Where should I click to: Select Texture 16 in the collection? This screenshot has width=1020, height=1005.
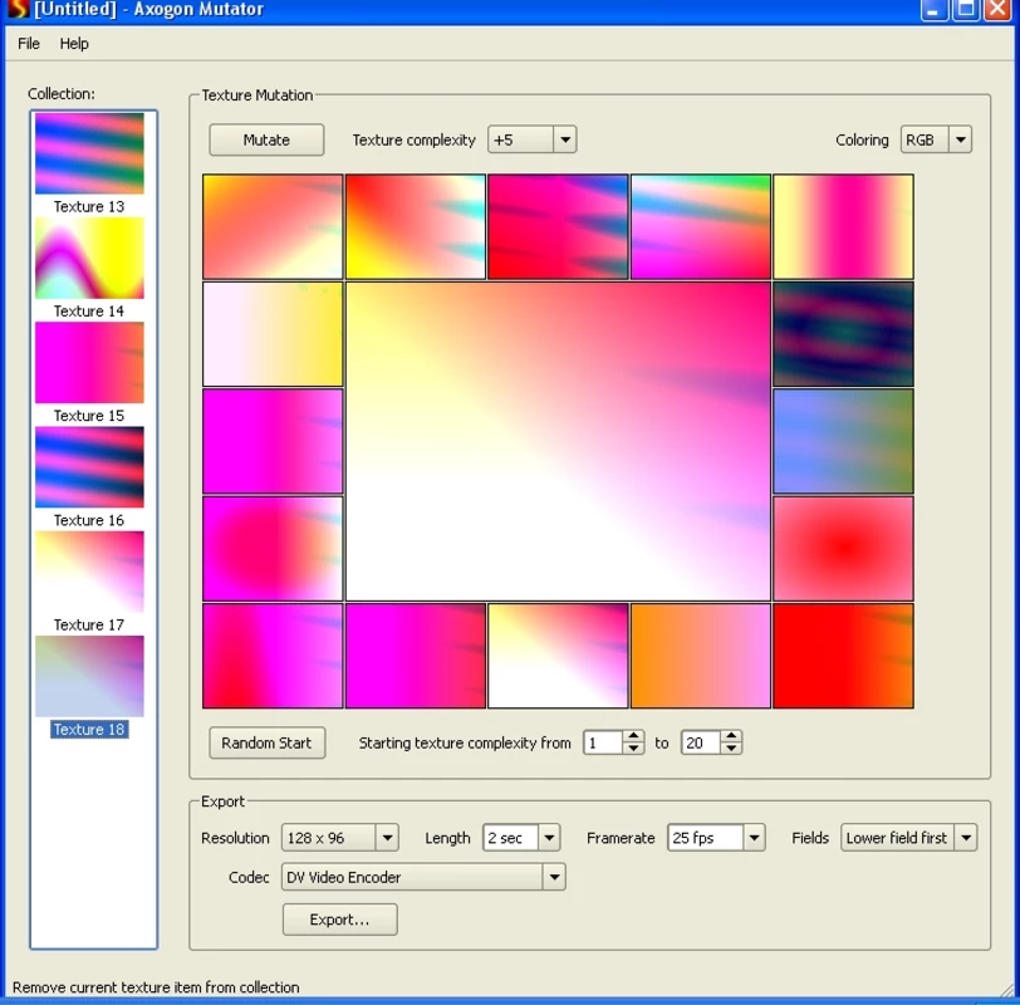tap(89, 467)
